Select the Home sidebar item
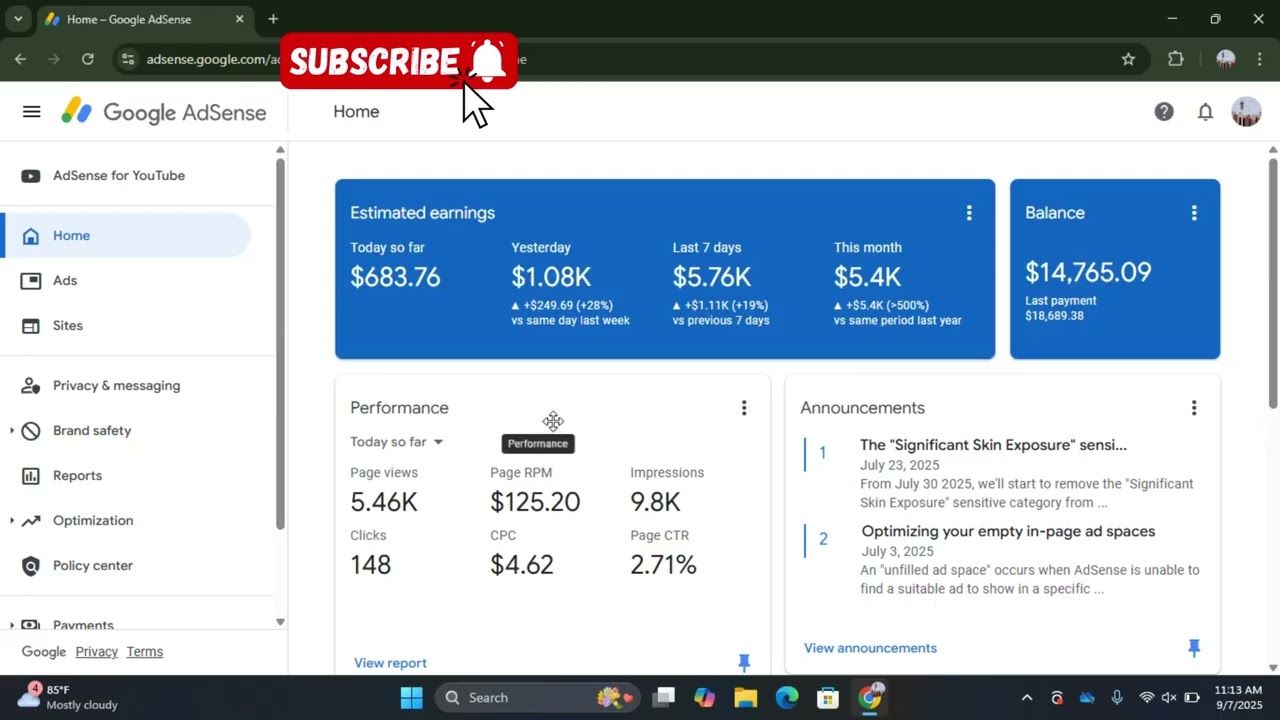1280x720 pixels. (x=126, y=236)
